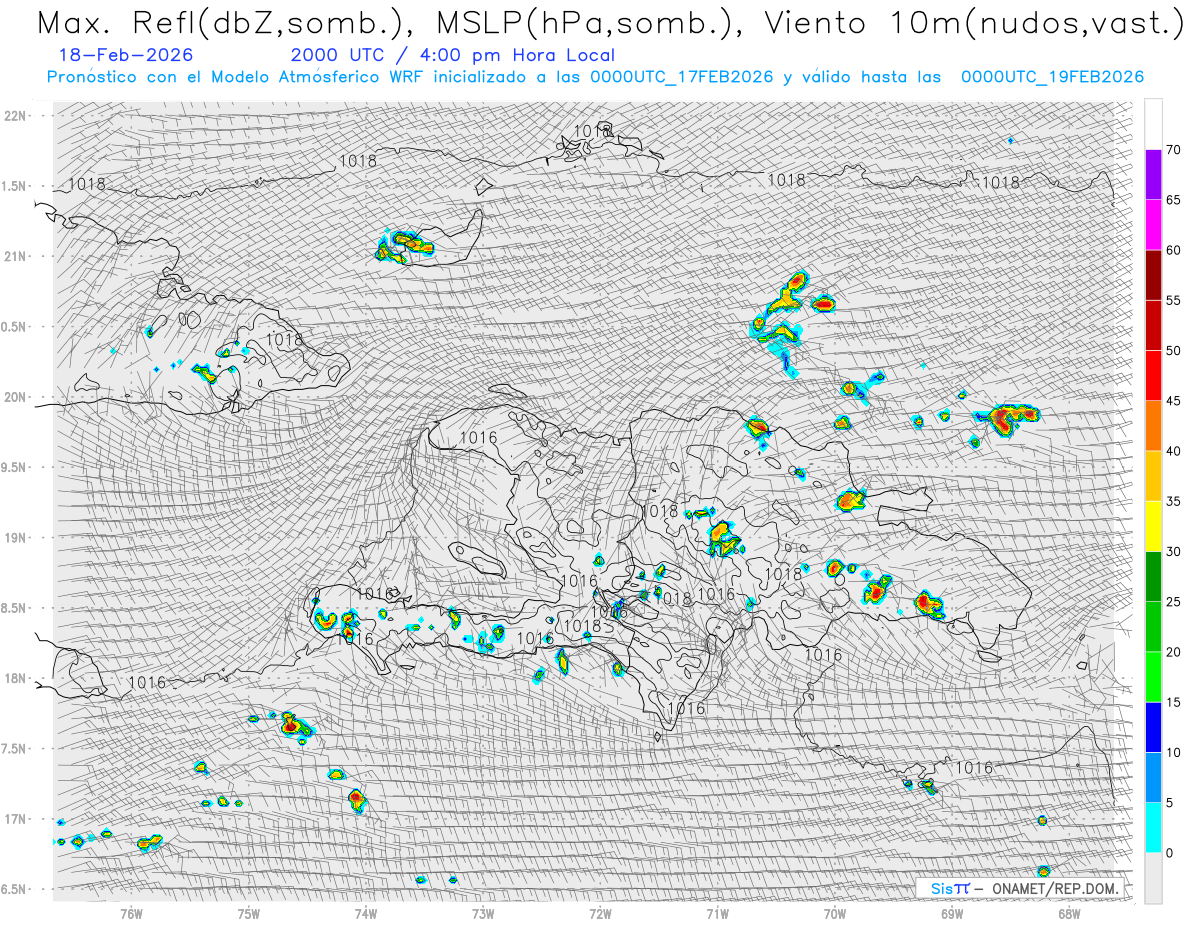The height and width of the screenshot is (927, 1200).
Task: Click the '60' value on the color scale
Action: click(x=1174, y=250)
